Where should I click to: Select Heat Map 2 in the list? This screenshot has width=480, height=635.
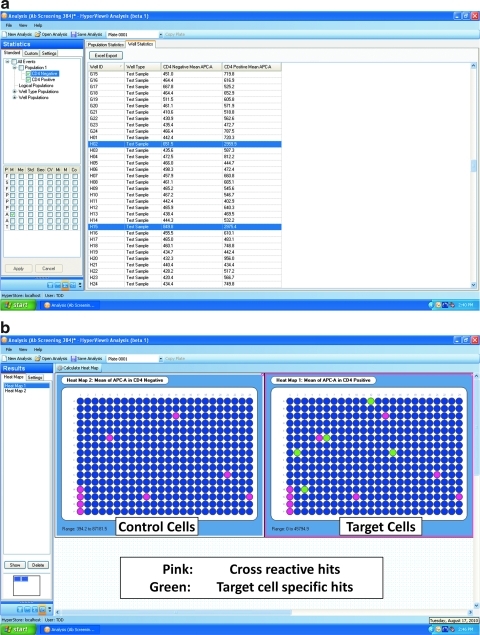click(x=15, y=391)
